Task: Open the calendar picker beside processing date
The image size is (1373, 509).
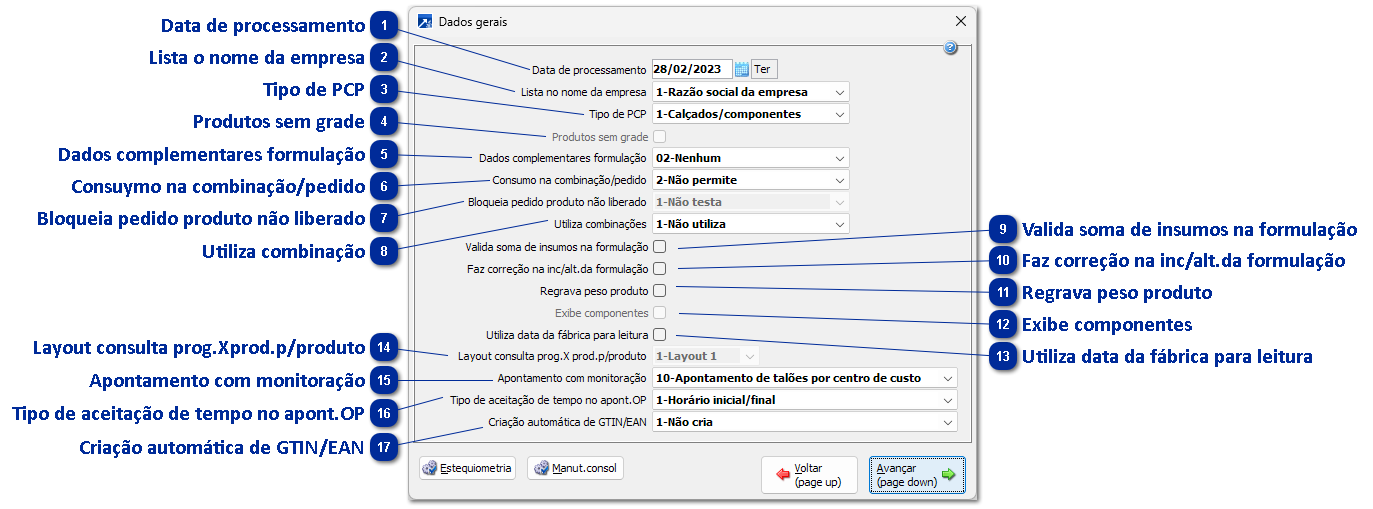Action: [x=742, y=69]
